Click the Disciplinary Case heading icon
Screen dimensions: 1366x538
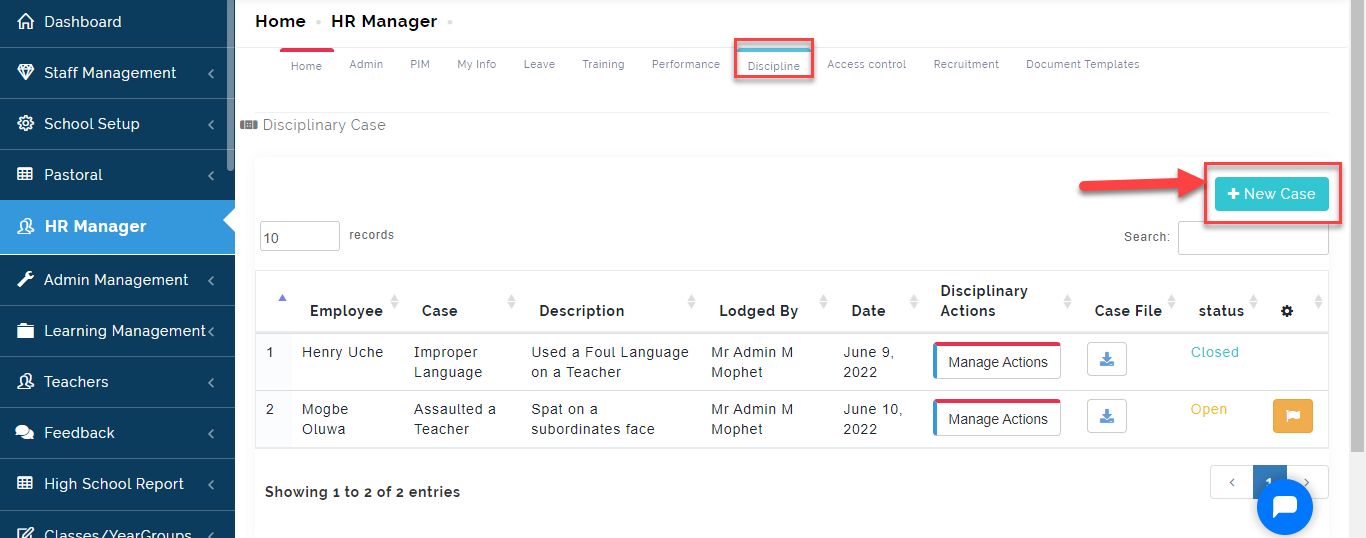[248, 125]
